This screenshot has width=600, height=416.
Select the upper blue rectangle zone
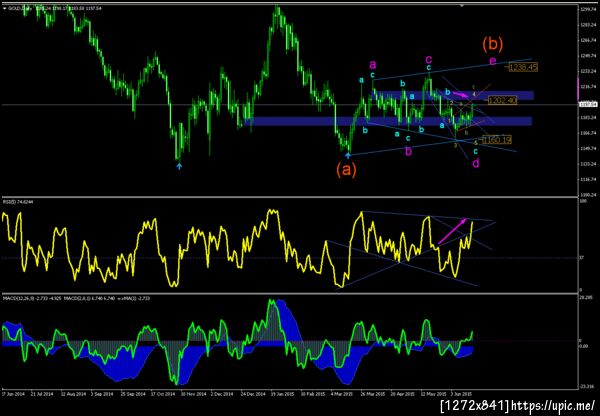click(x=451, y=96)
